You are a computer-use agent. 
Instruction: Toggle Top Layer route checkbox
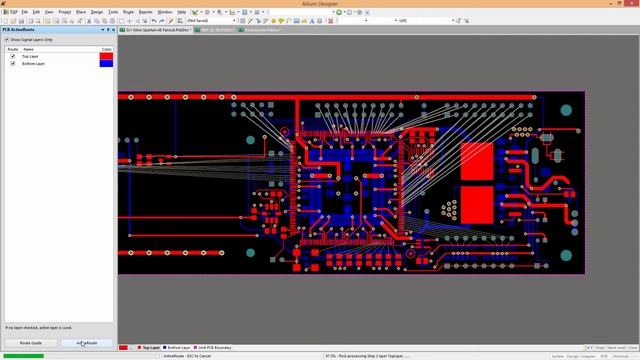pyautogui.click(x=13, y=56)
